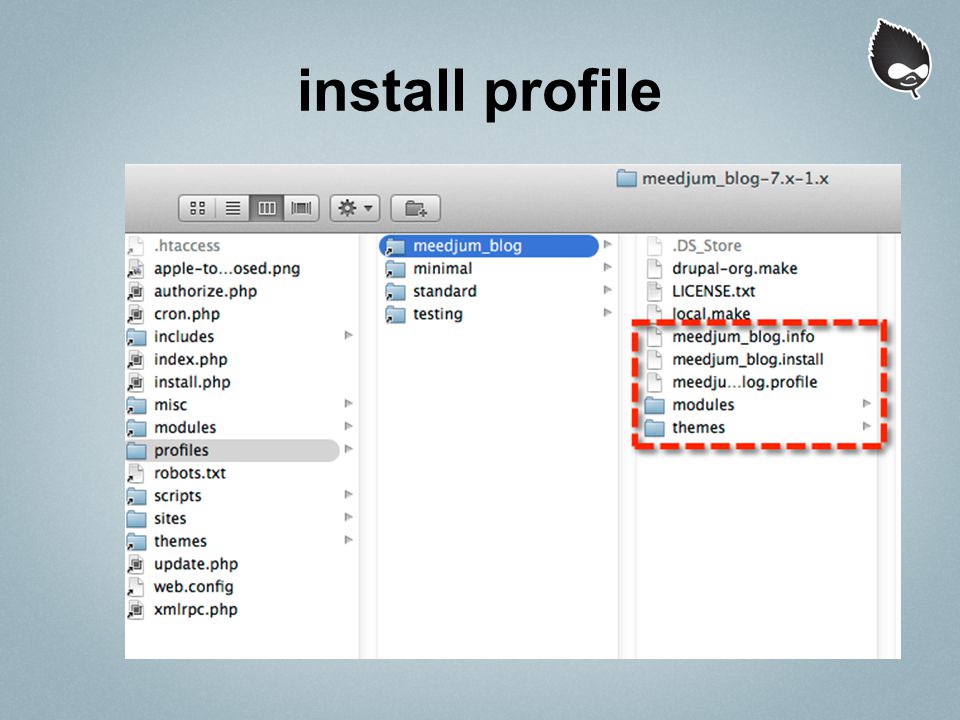Select the standard profile folder icon

pyautogui.click(x=395, y=291)
